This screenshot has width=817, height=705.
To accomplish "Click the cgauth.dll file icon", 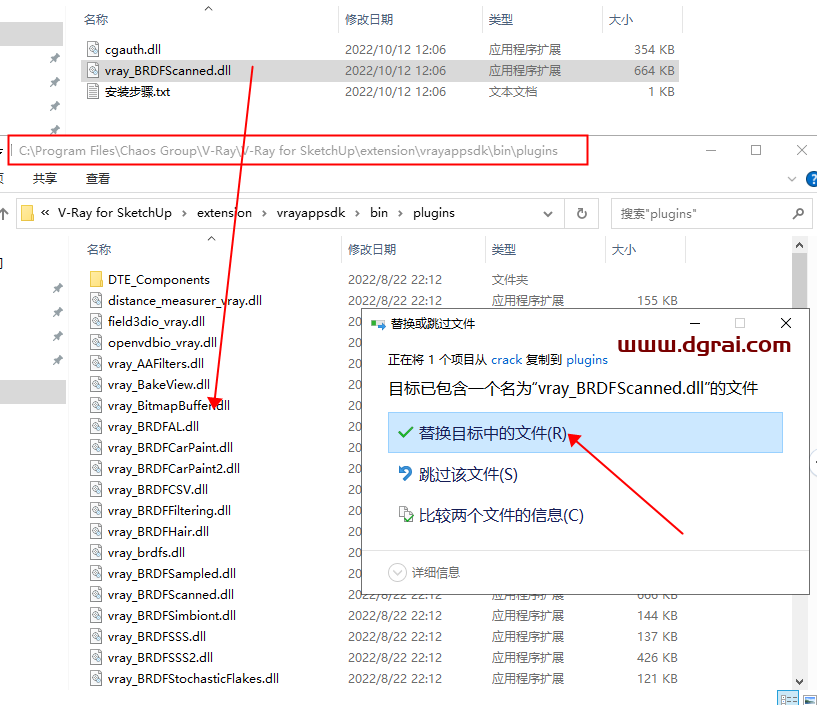I will coord(94,50).
